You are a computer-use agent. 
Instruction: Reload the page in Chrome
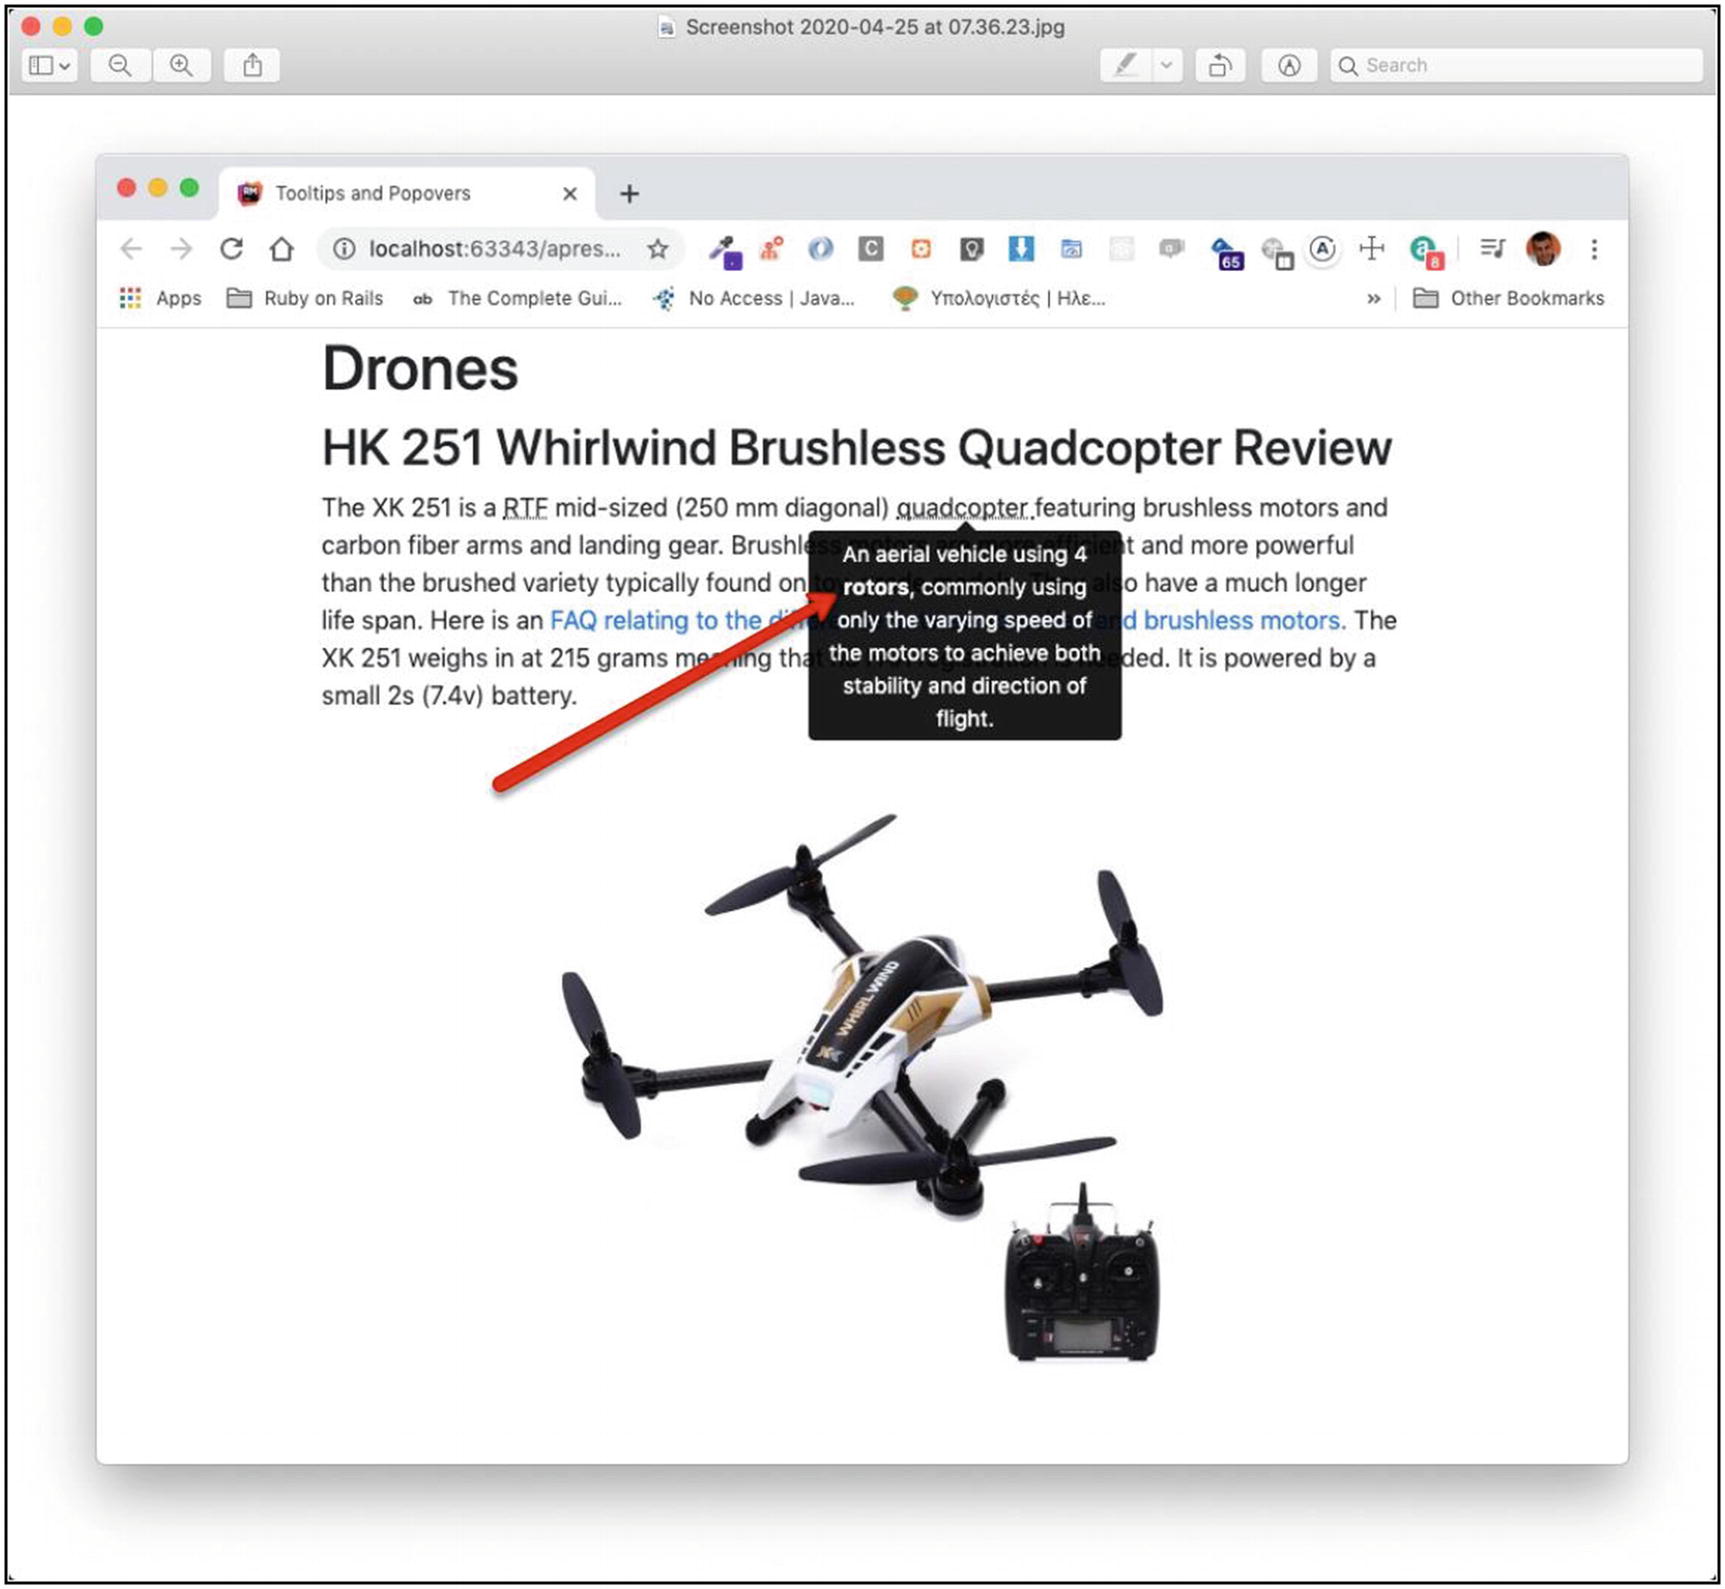coord(232,249)
